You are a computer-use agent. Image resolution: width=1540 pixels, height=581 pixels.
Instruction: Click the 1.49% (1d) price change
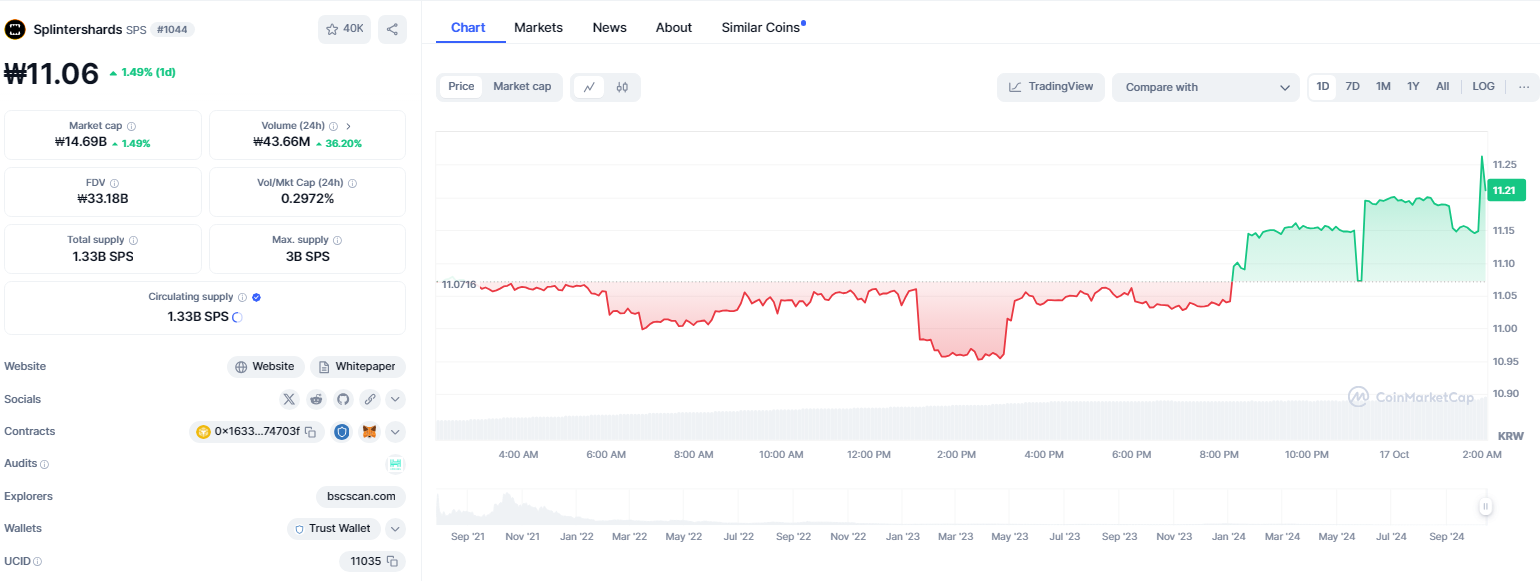point(142,72)
